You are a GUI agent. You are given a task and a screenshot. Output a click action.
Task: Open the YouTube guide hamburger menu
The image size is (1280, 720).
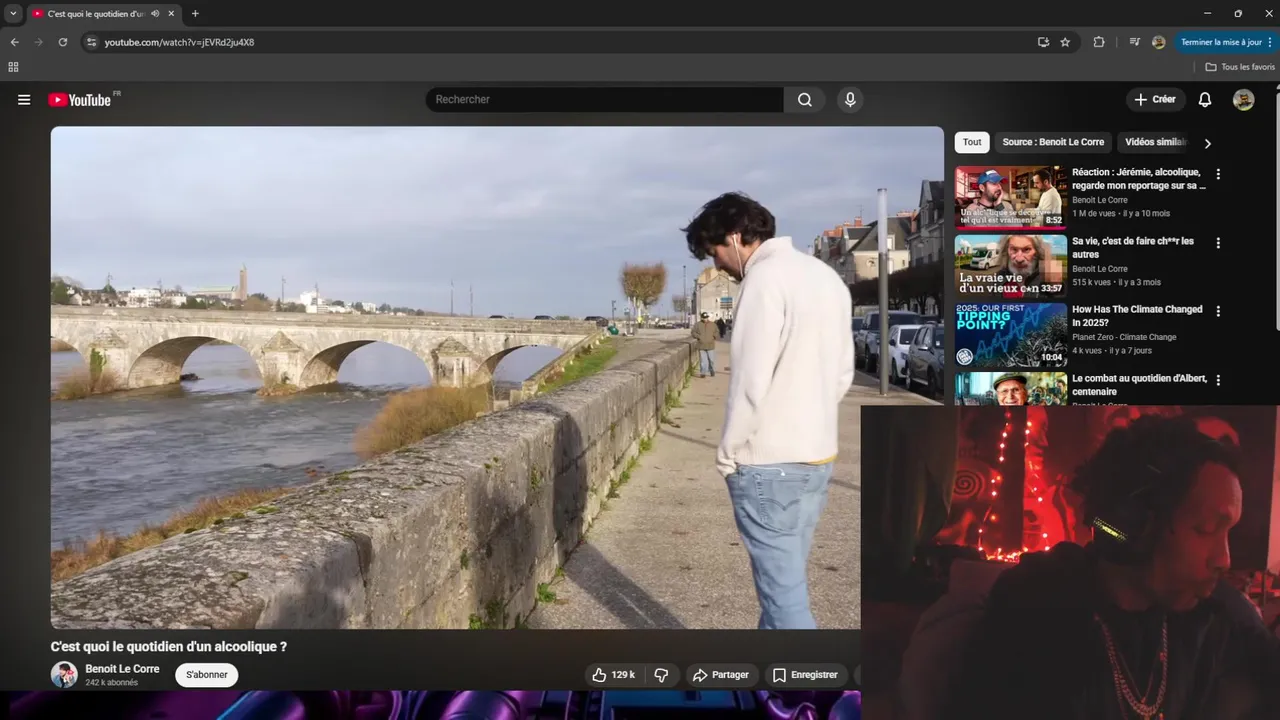click(24, 100)
